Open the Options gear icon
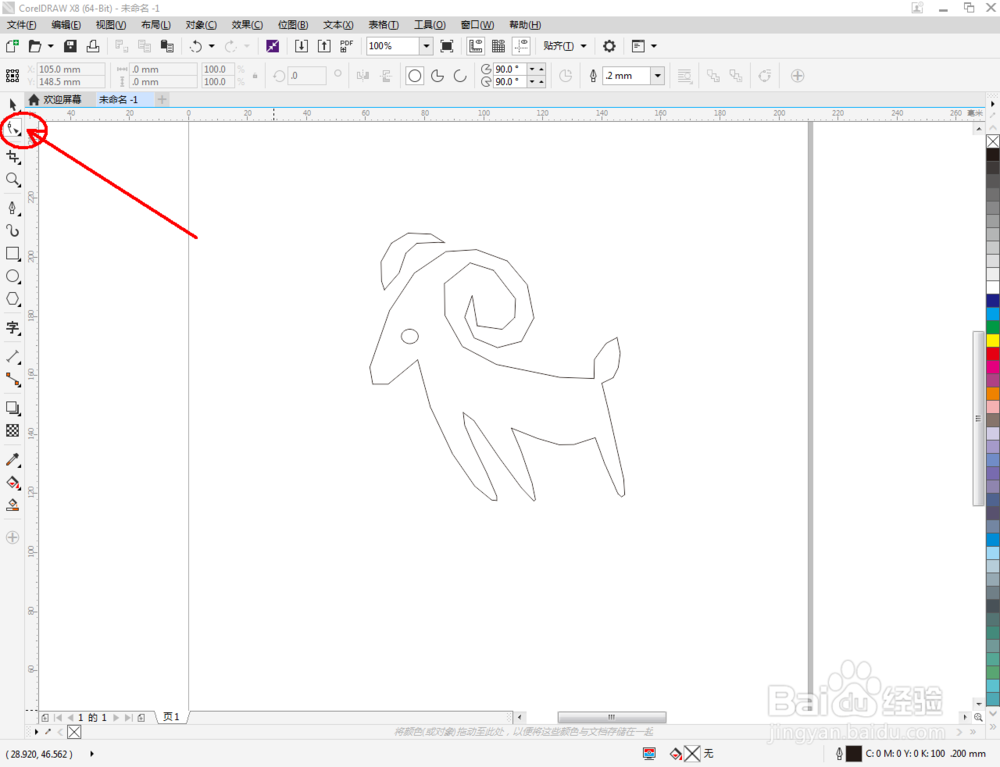Viewport: 1000px width, 767px height. 609,46
